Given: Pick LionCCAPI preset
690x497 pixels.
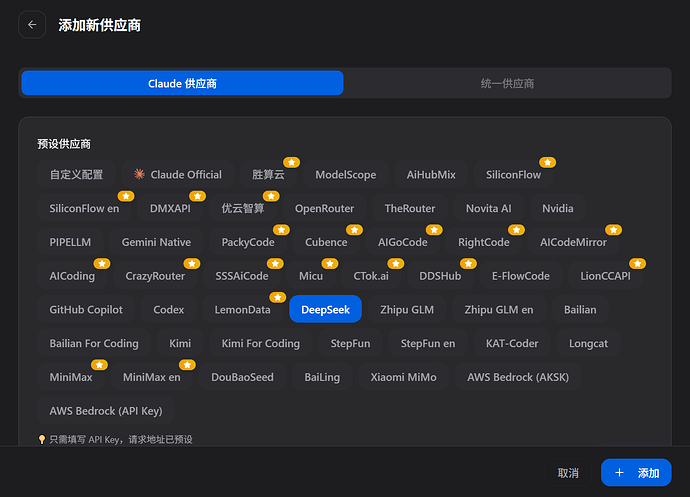Looking at the screenshot, I should coord(605,276).
